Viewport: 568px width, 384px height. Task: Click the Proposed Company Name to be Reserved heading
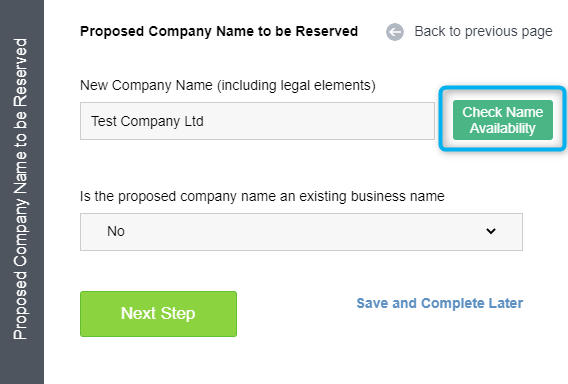[219, 31]
